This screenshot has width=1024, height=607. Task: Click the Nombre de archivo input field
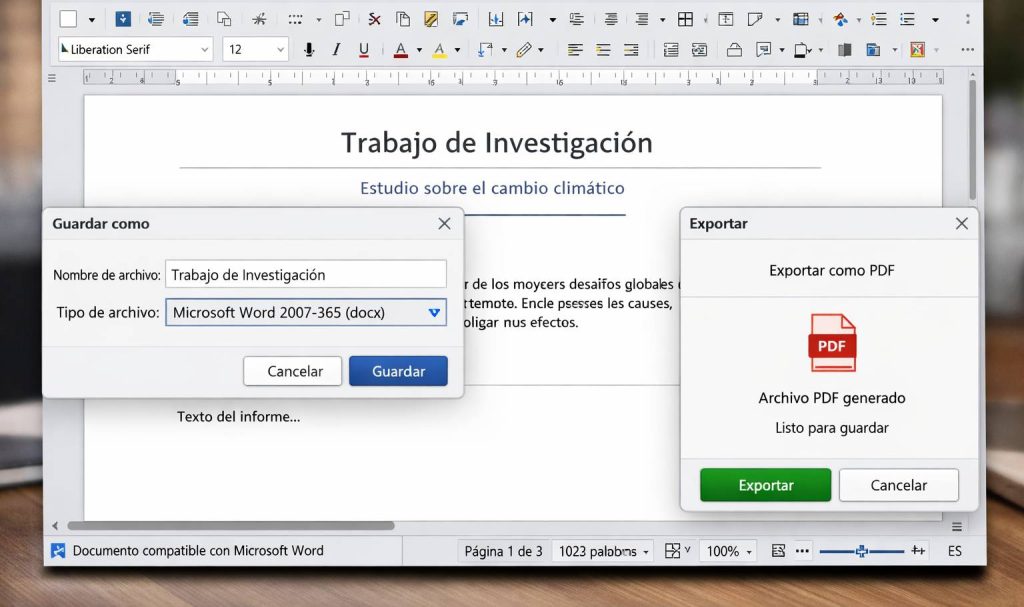point(307,273)
